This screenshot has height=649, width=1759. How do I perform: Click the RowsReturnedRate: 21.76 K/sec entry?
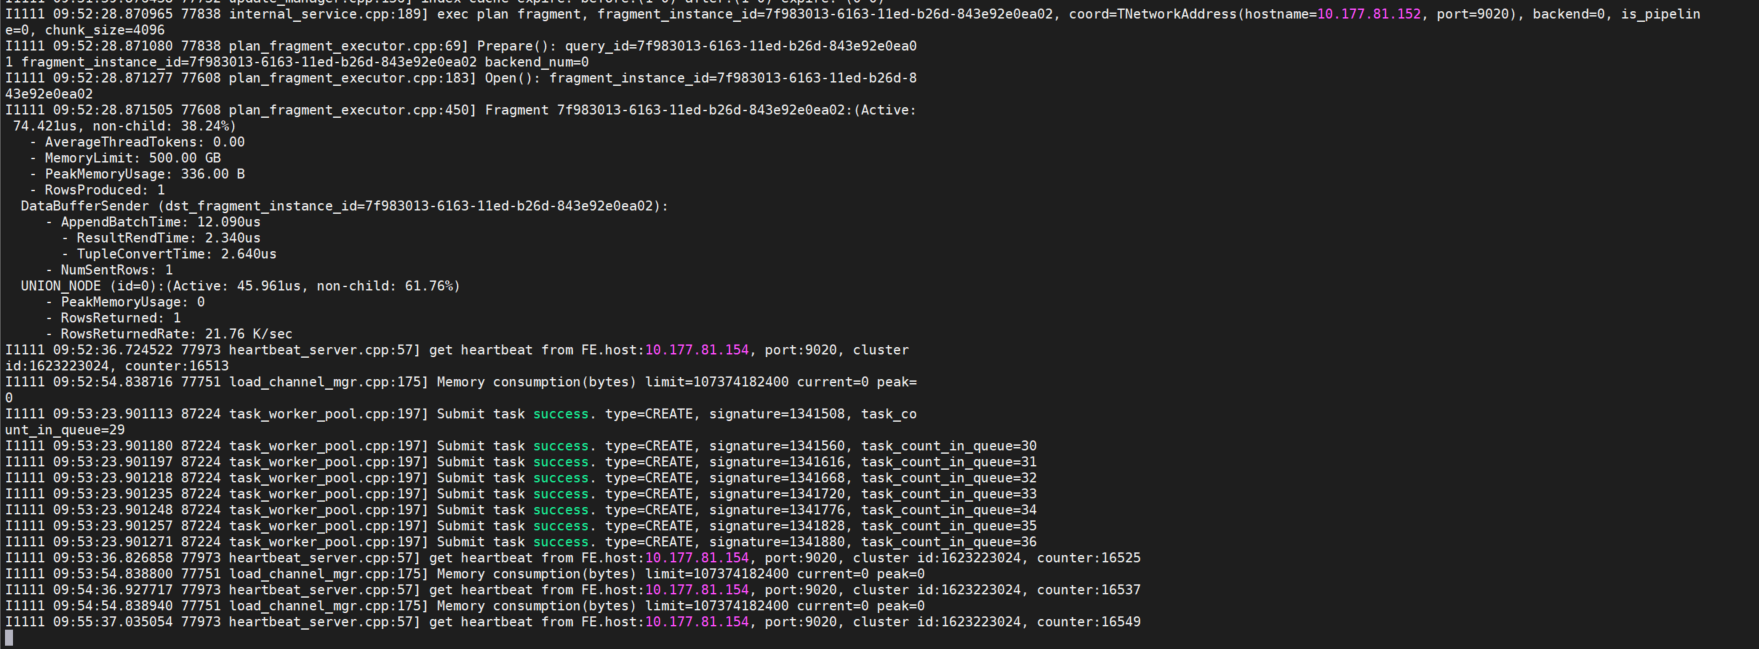pyautogui.click(x=176, y=334)
